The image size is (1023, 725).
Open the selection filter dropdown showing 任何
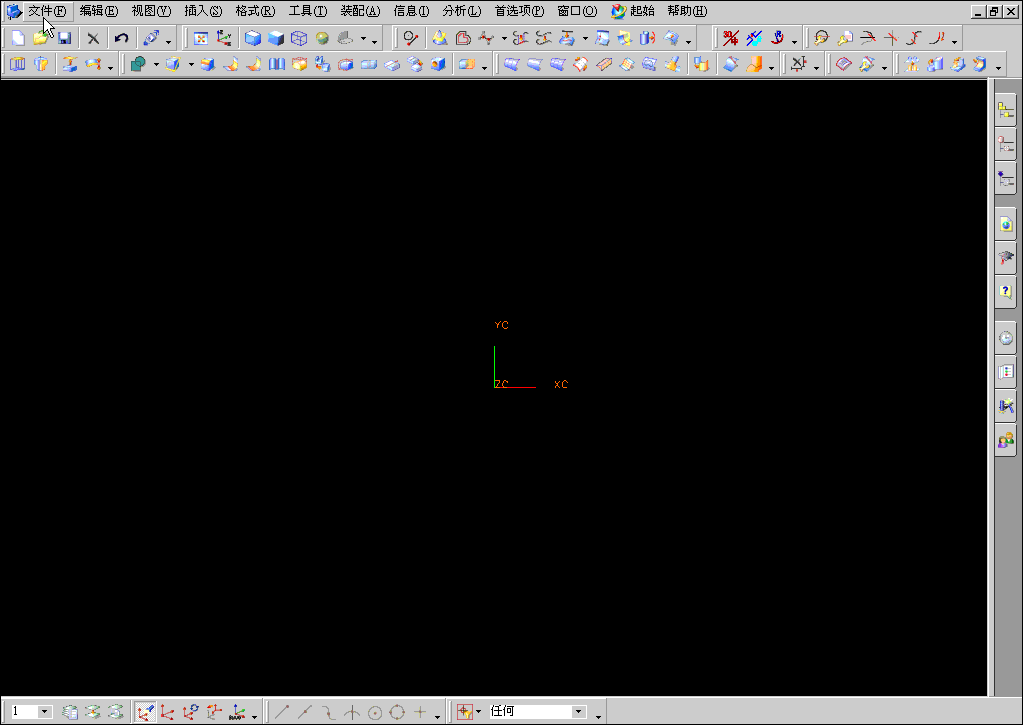(x=578, y=710)
